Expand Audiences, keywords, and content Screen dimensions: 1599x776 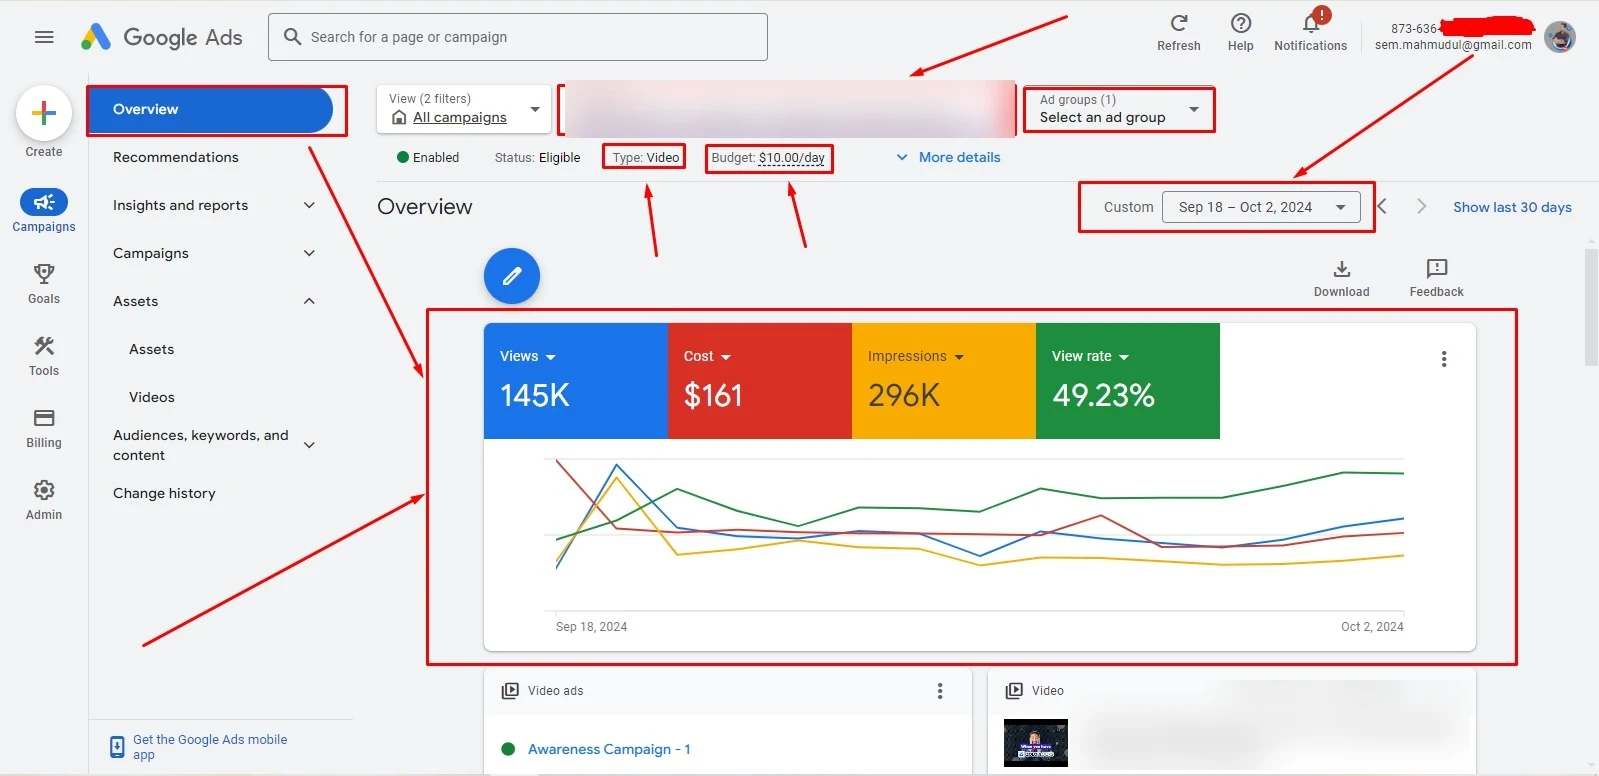tap(309, 445)
